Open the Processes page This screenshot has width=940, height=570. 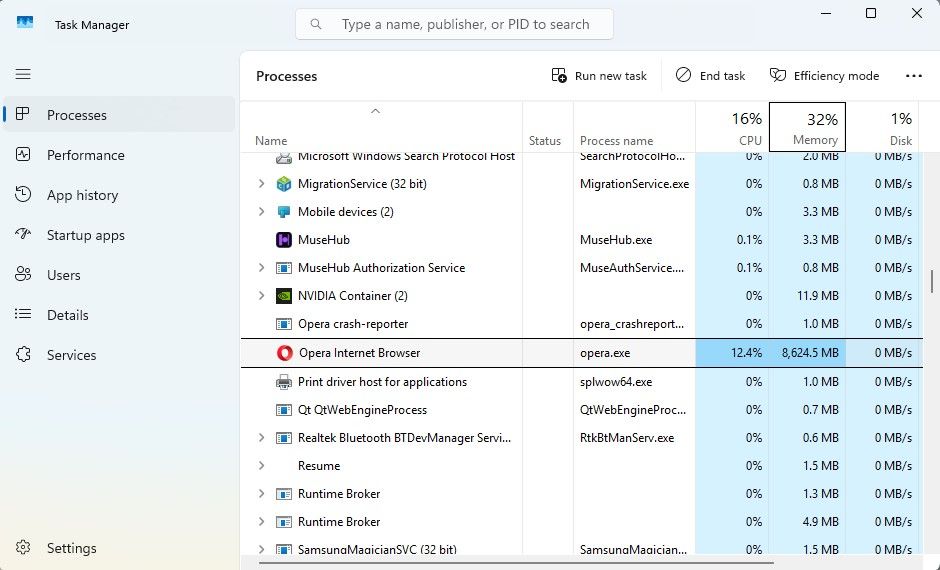[x=119, y=114]
